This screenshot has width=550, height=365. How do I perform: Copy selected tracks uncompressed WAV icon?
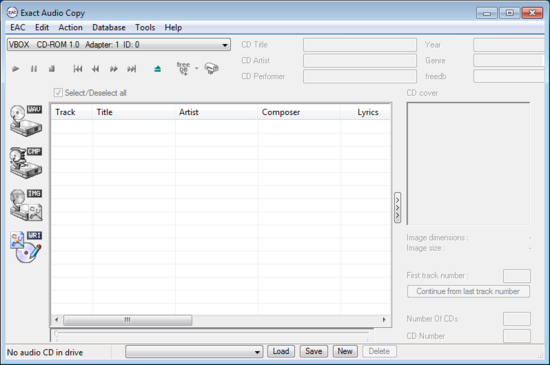(x=26, y=120)
